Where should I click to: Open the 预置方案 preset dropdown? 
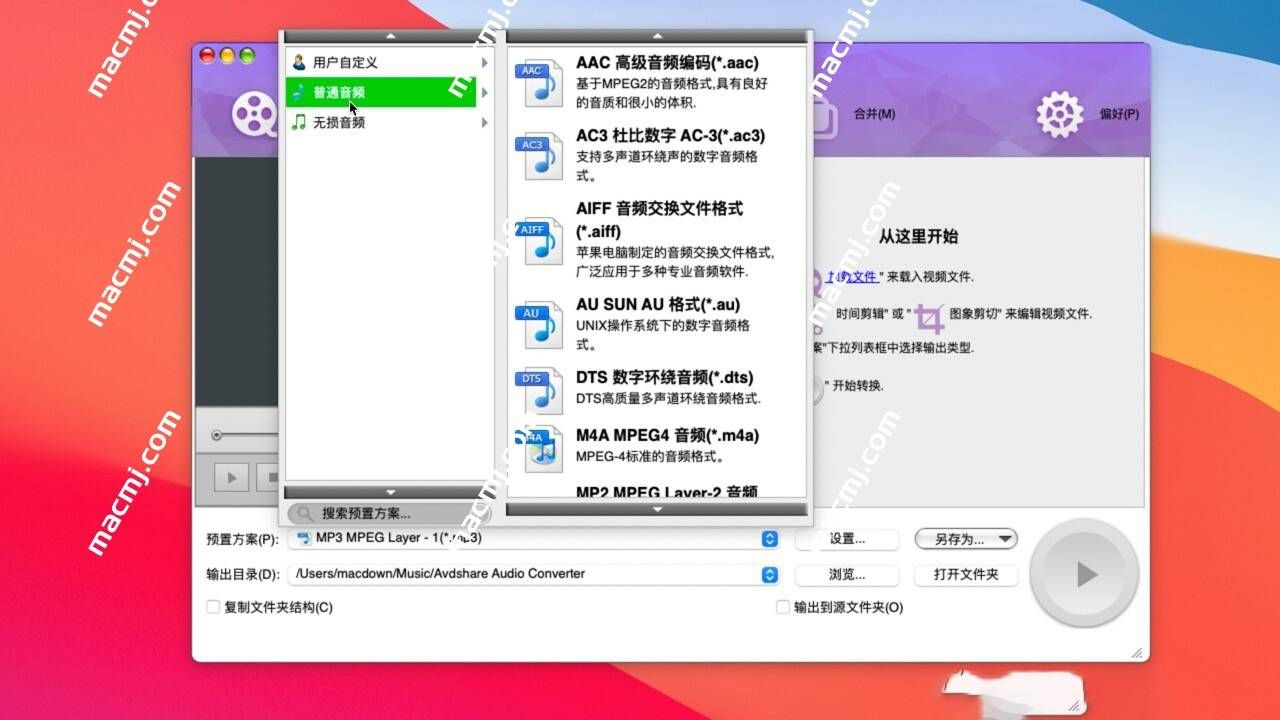(x=769, y=538)
